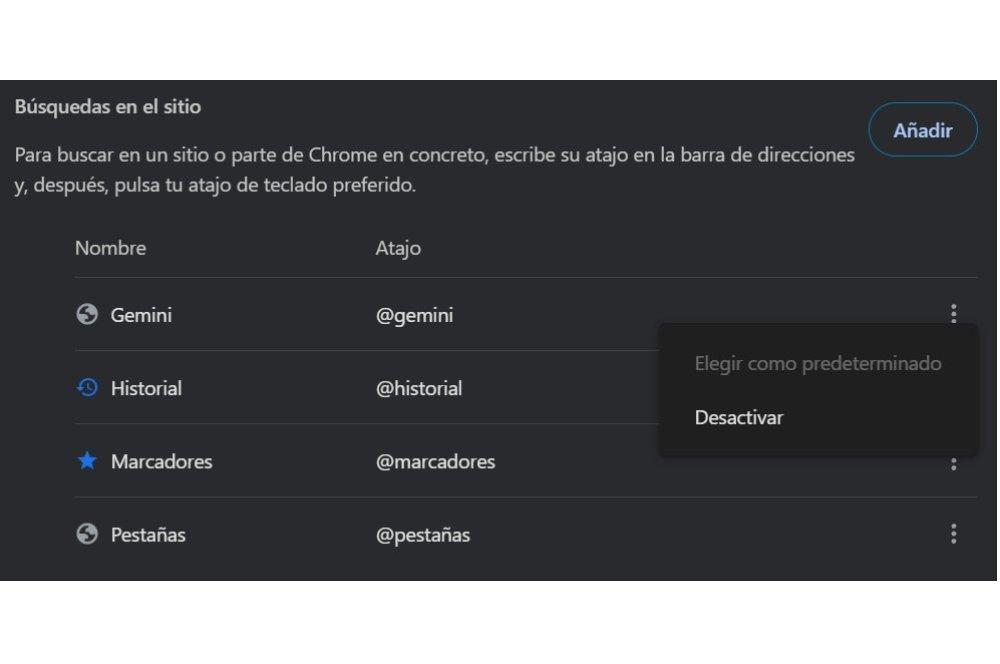Click the blue history clock icon beside Historial
The image size is (1000, 664).
[89, 388]
